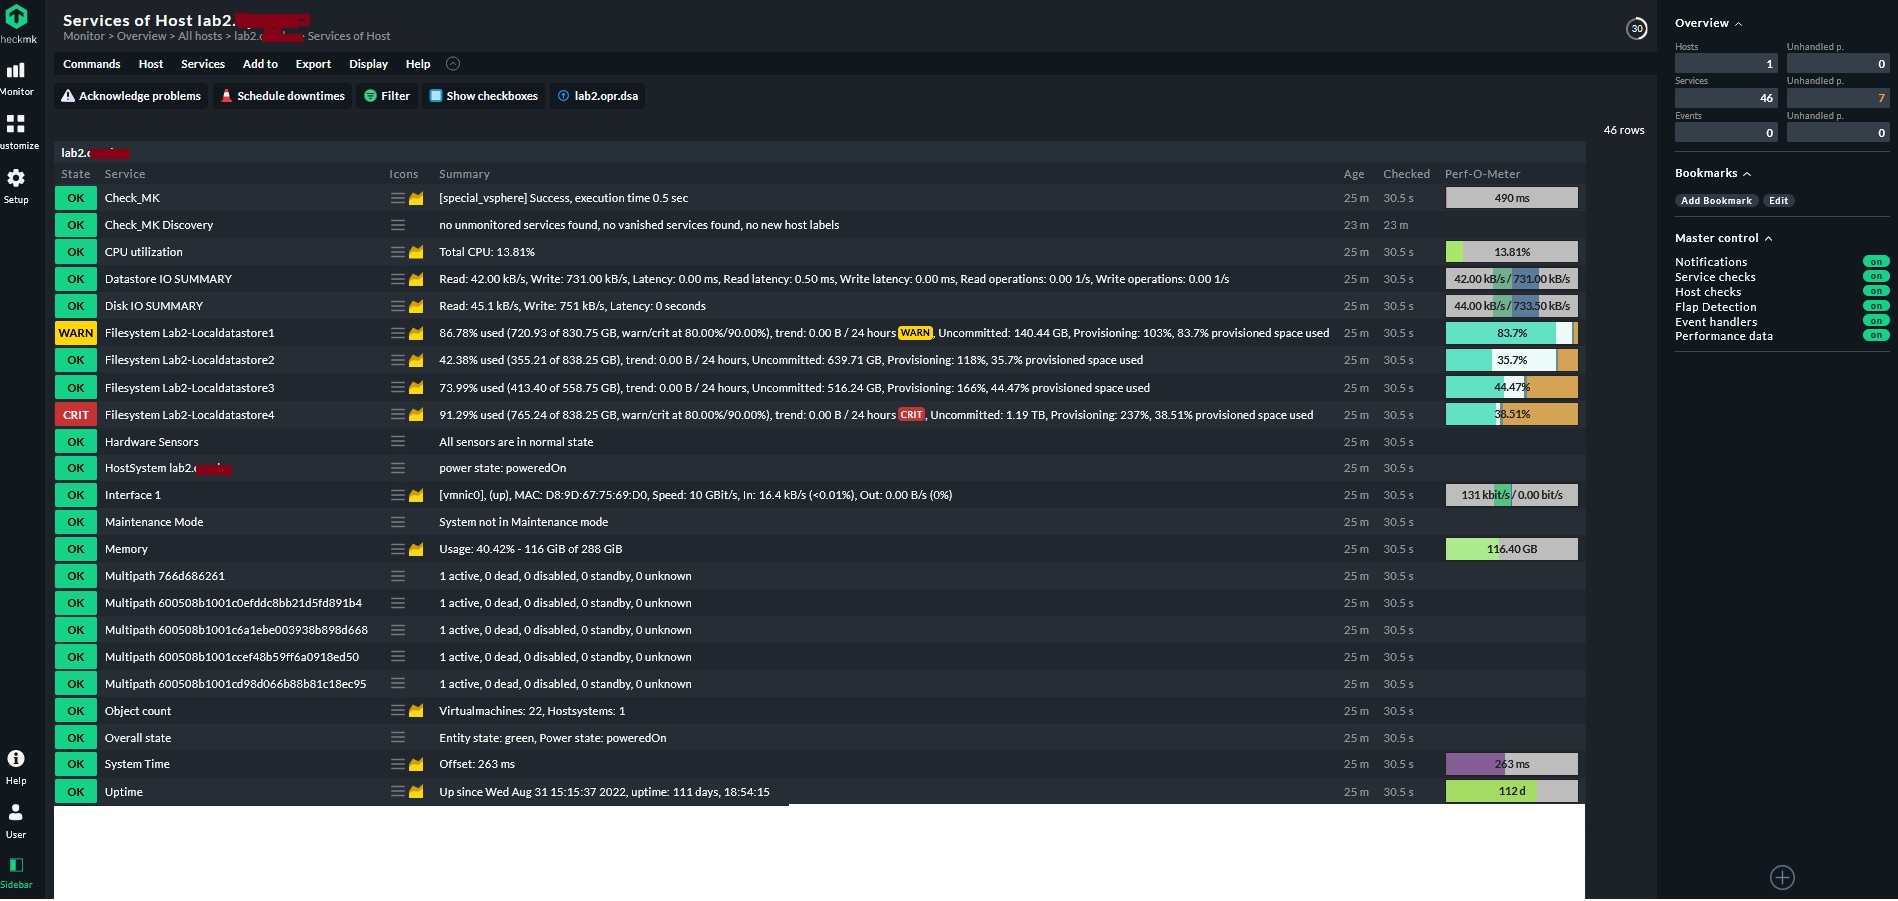Collapse the Overview panel

[1739, 23]
